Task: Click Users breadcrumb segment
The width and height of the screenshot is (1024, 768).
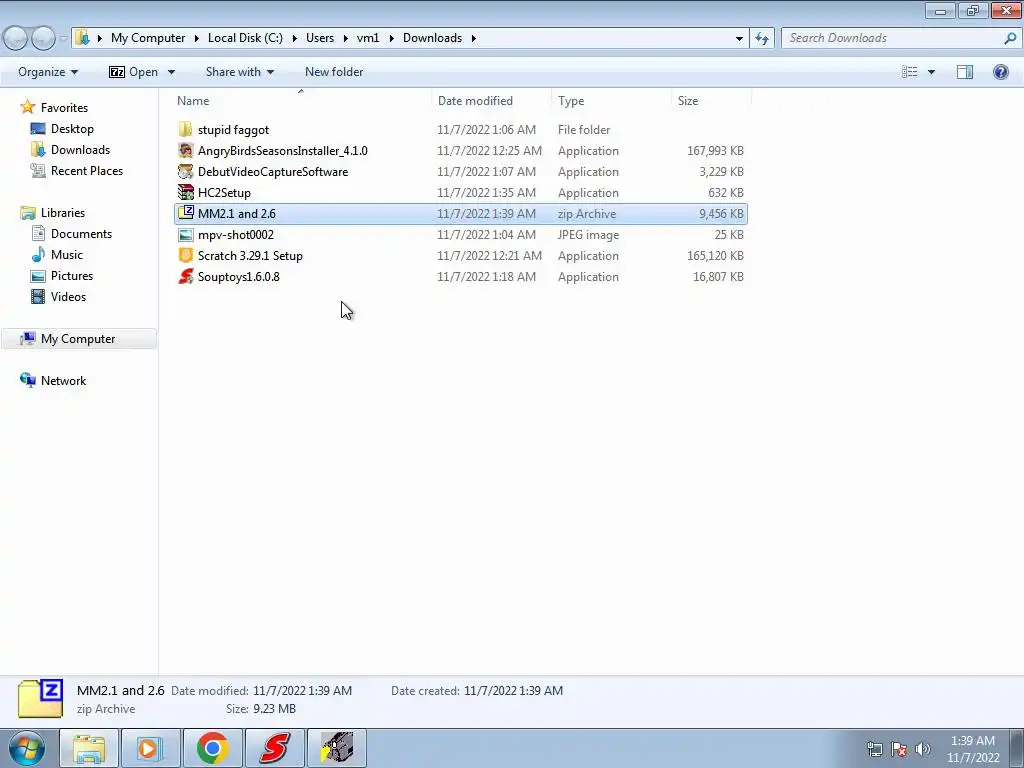Action: 319,38
